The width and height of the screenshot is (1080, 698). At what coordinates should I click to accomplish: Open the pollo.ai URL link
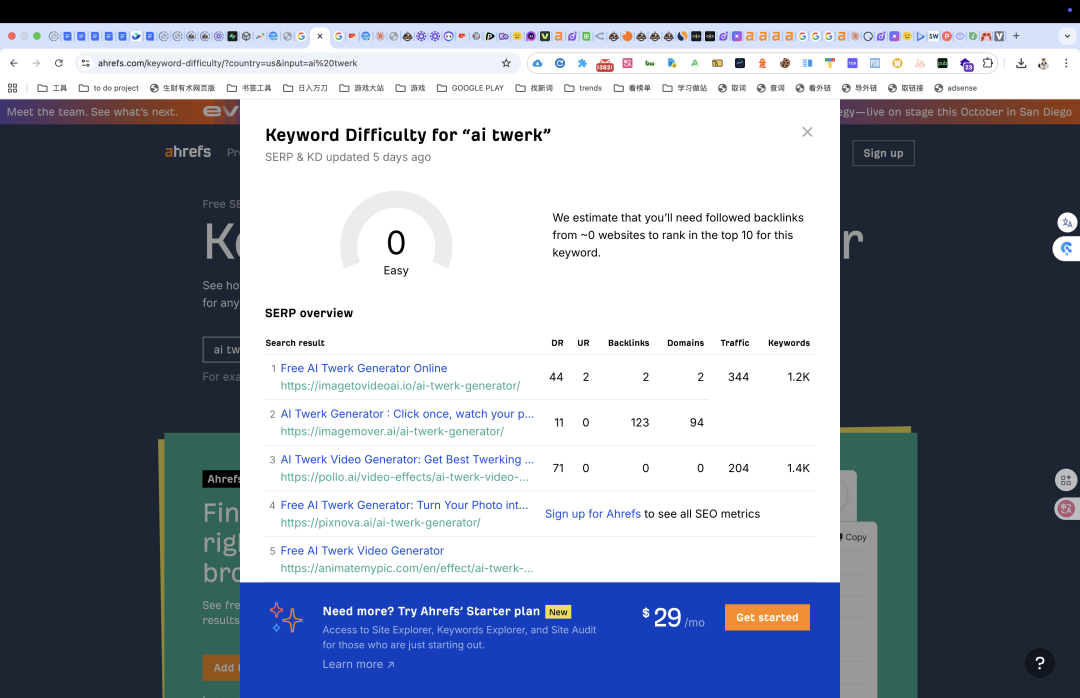404,477
